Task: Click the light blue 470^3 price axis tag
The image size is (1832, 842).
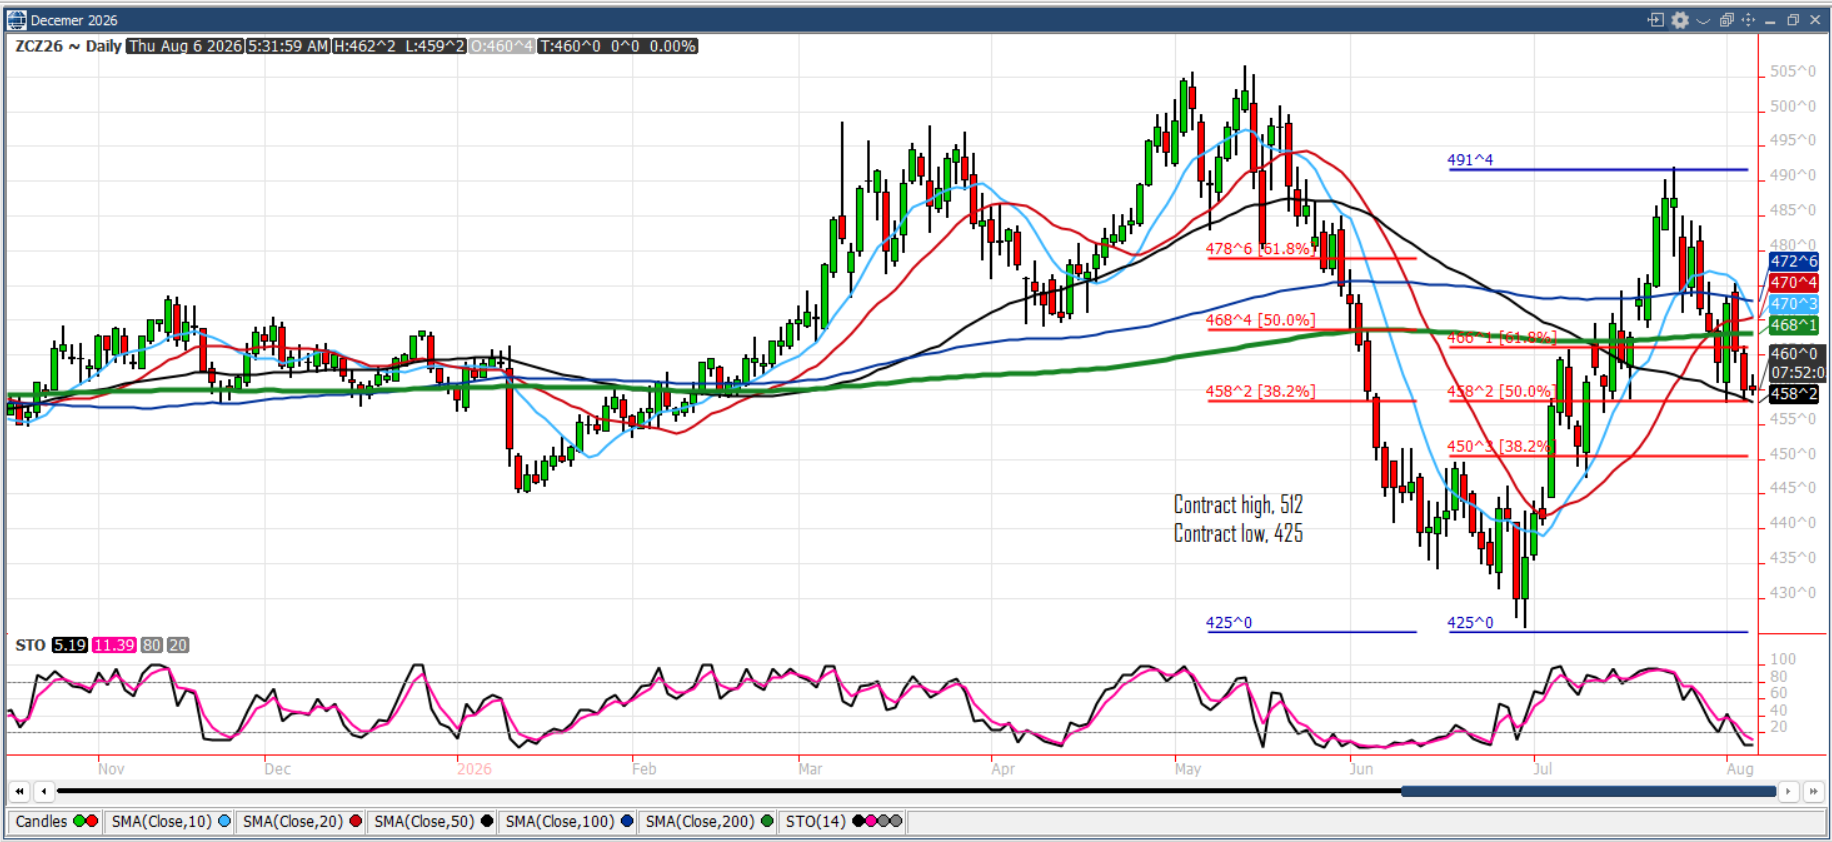Action: (1793, 303)
